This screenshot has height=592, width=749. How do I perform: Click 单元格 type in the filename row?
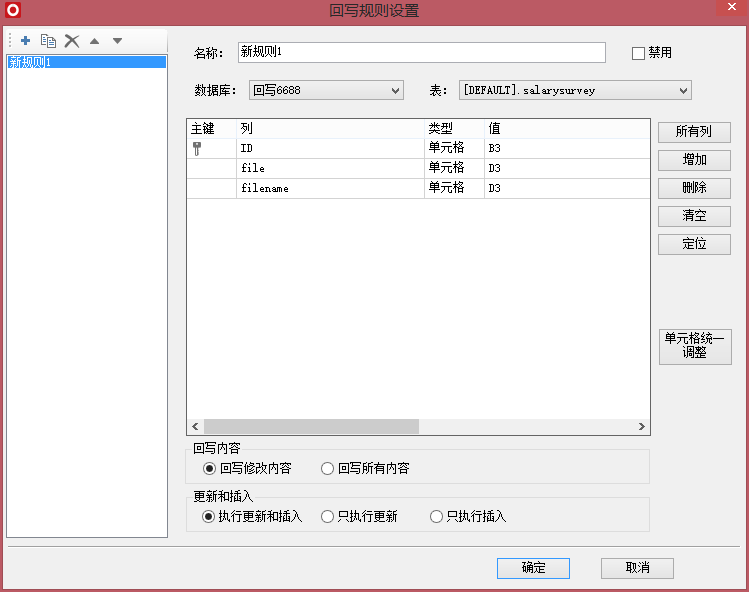point(454,189)
